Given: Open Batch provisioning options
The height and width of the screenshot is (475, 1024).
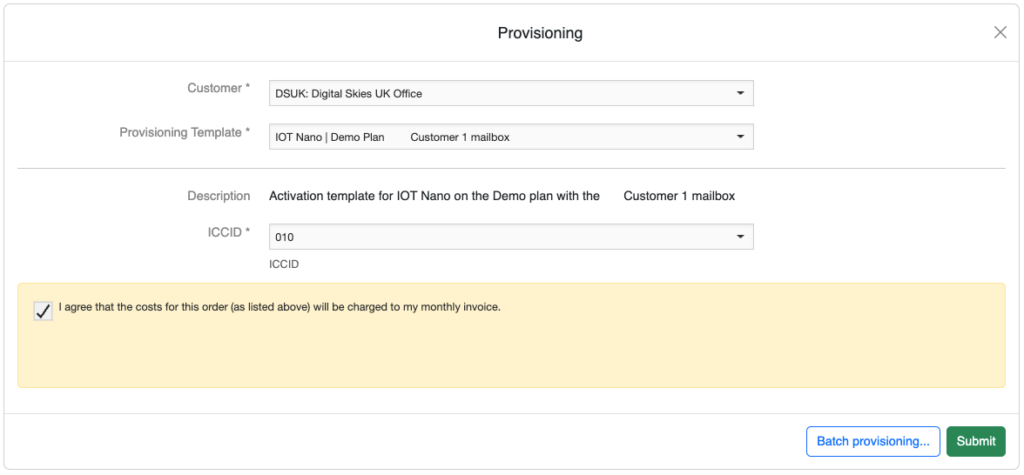Looking at the screenshot, I should pyautogui.click(x=872, y=441).
